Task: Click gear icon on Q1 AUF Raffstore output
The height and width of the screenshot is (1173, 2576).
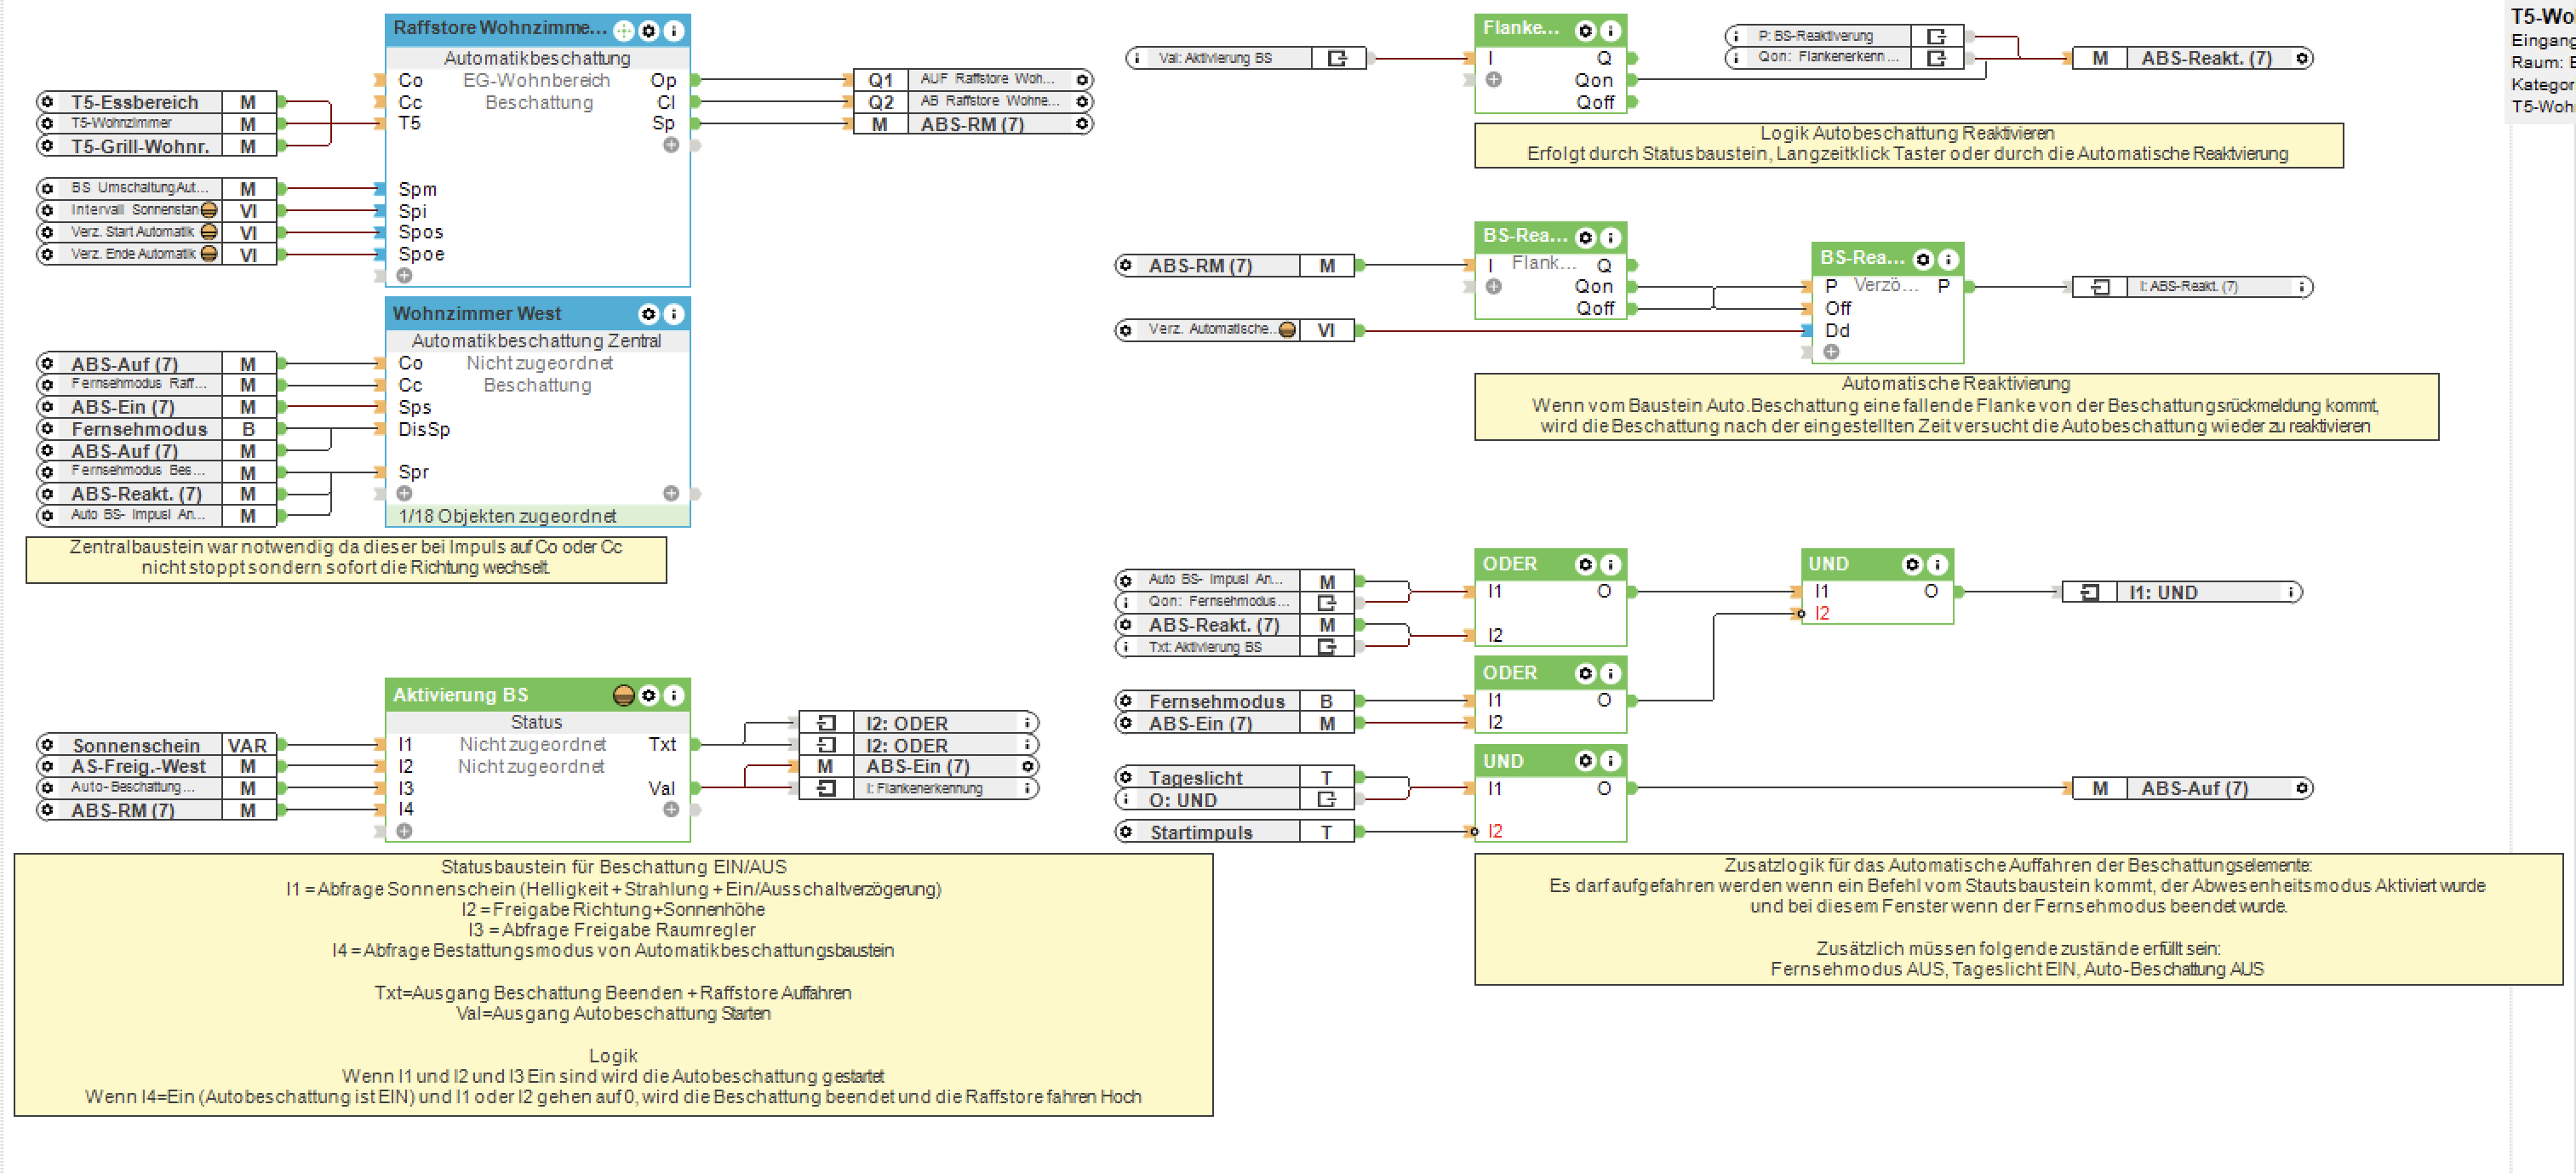Action: (1082, 79)
